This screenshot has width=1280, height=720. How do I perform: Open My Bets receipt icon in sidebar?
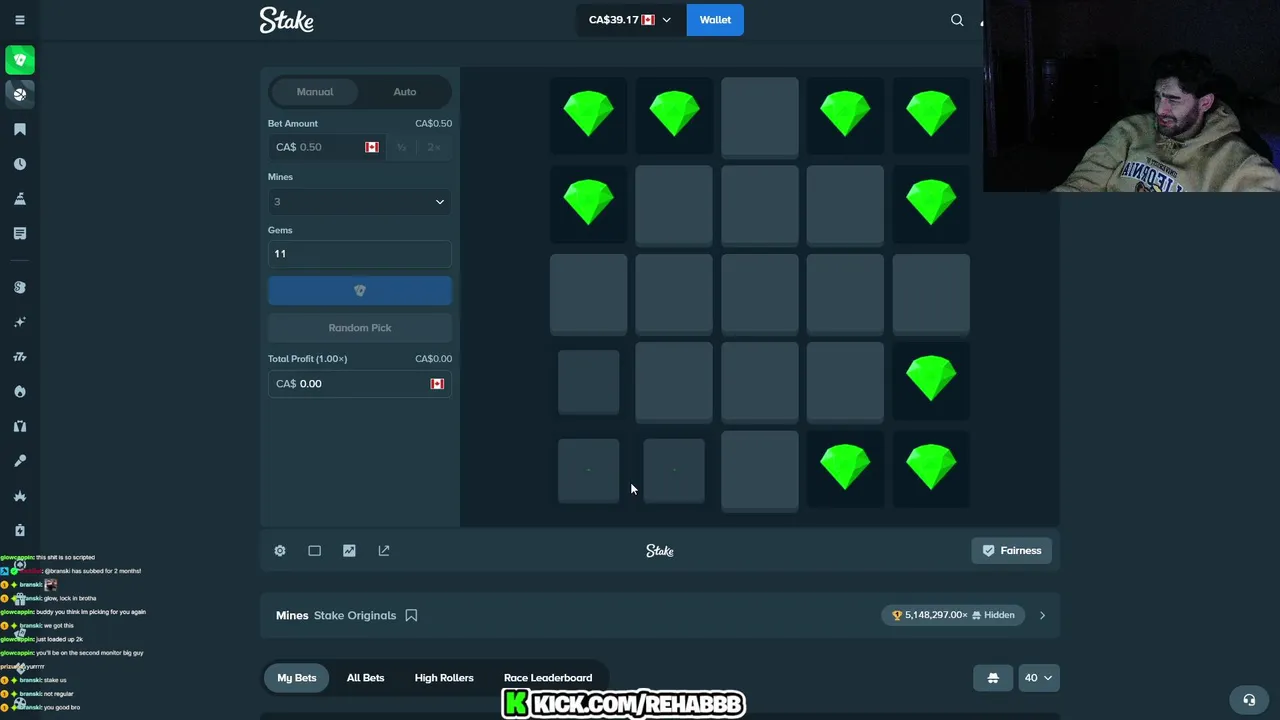pos(19,233)
